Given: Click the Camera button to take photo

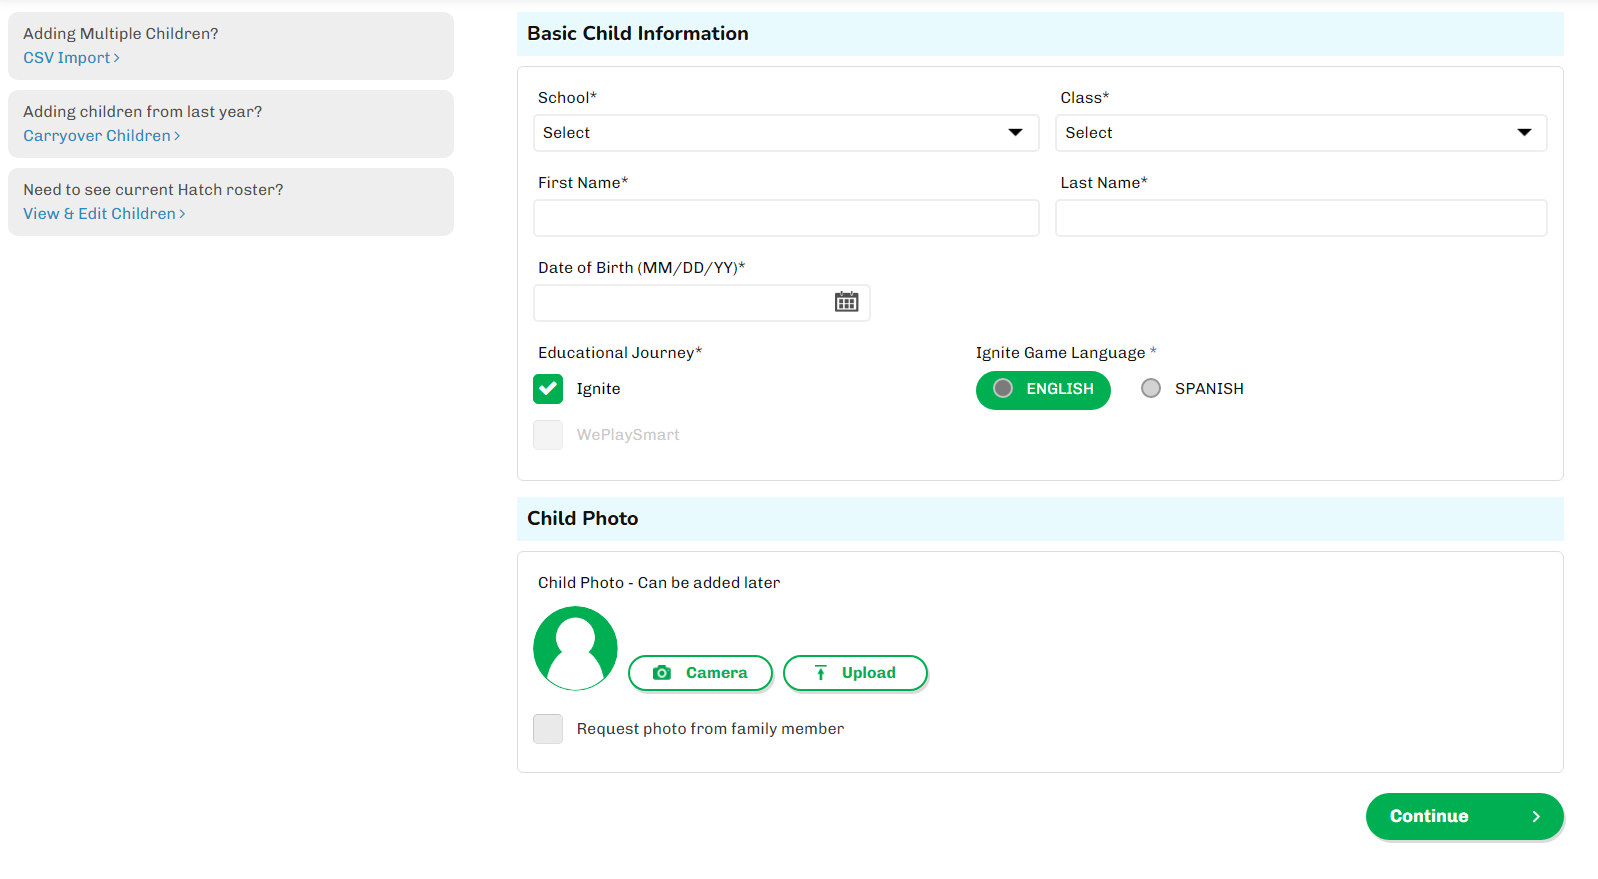Looking at the screenshot, I should (700, 673).
